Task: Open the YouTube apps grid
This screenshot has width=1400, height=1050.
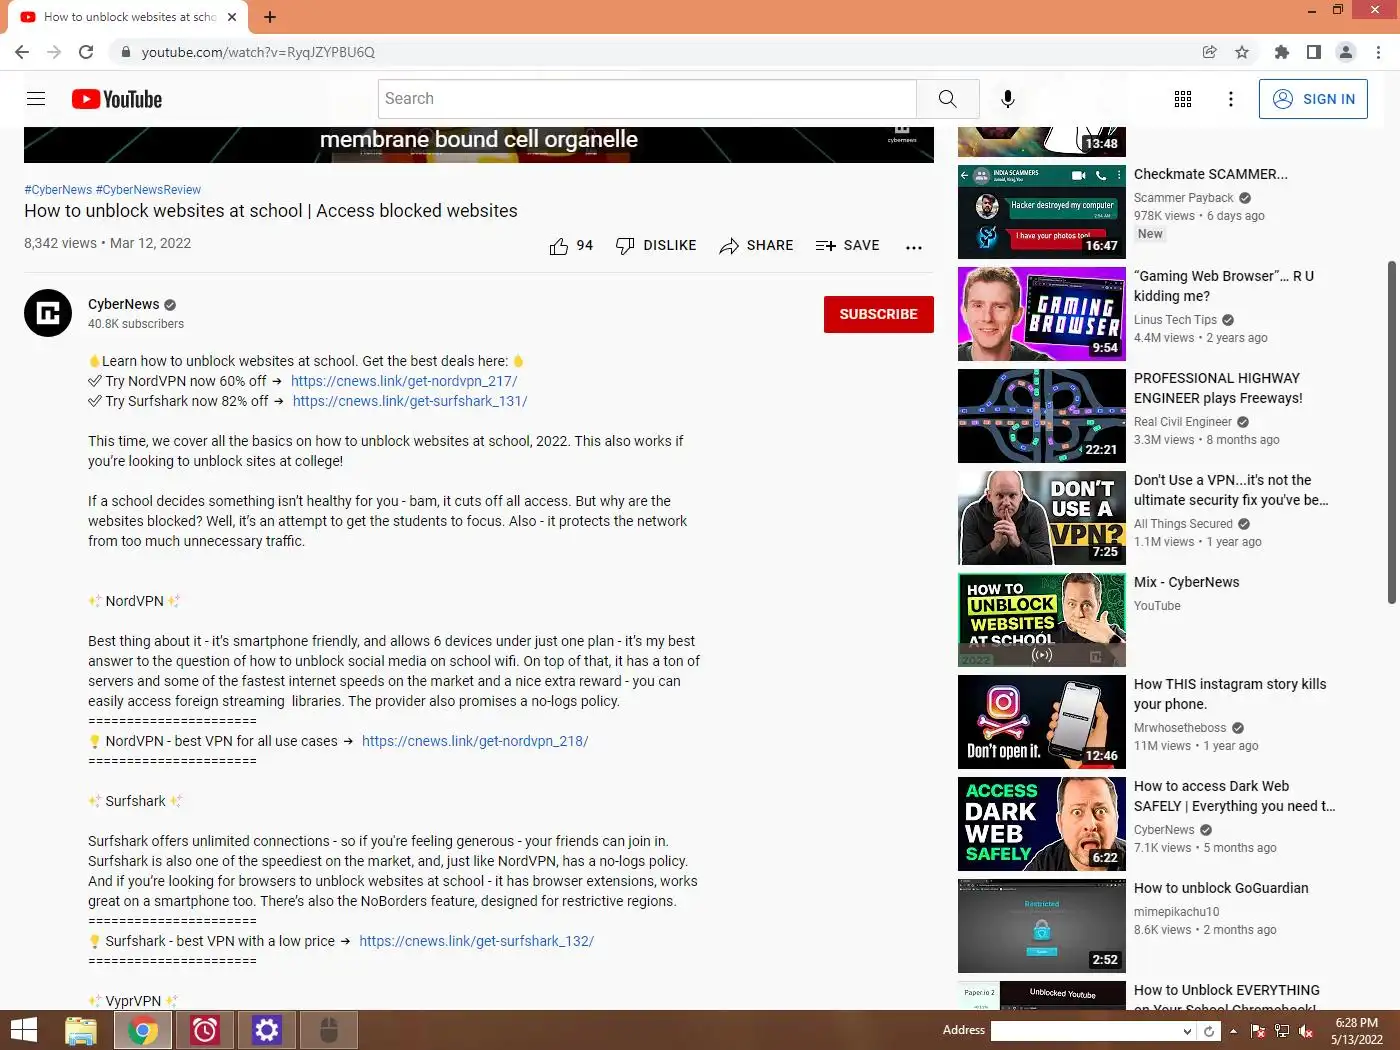Action: click(1183, 99)
